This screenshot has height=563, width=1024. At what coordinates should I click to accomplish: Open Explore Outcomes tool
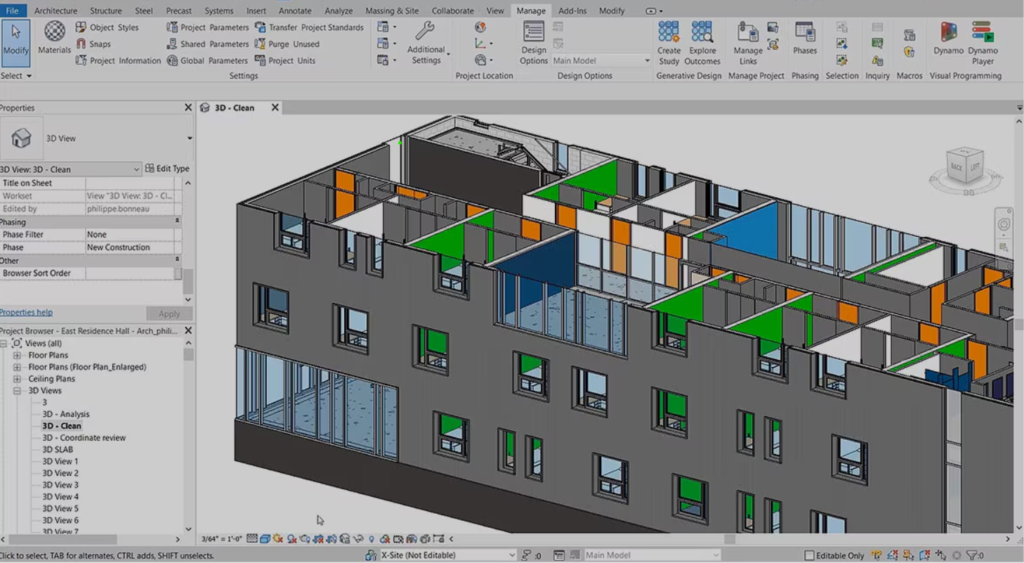click(702, 37)
